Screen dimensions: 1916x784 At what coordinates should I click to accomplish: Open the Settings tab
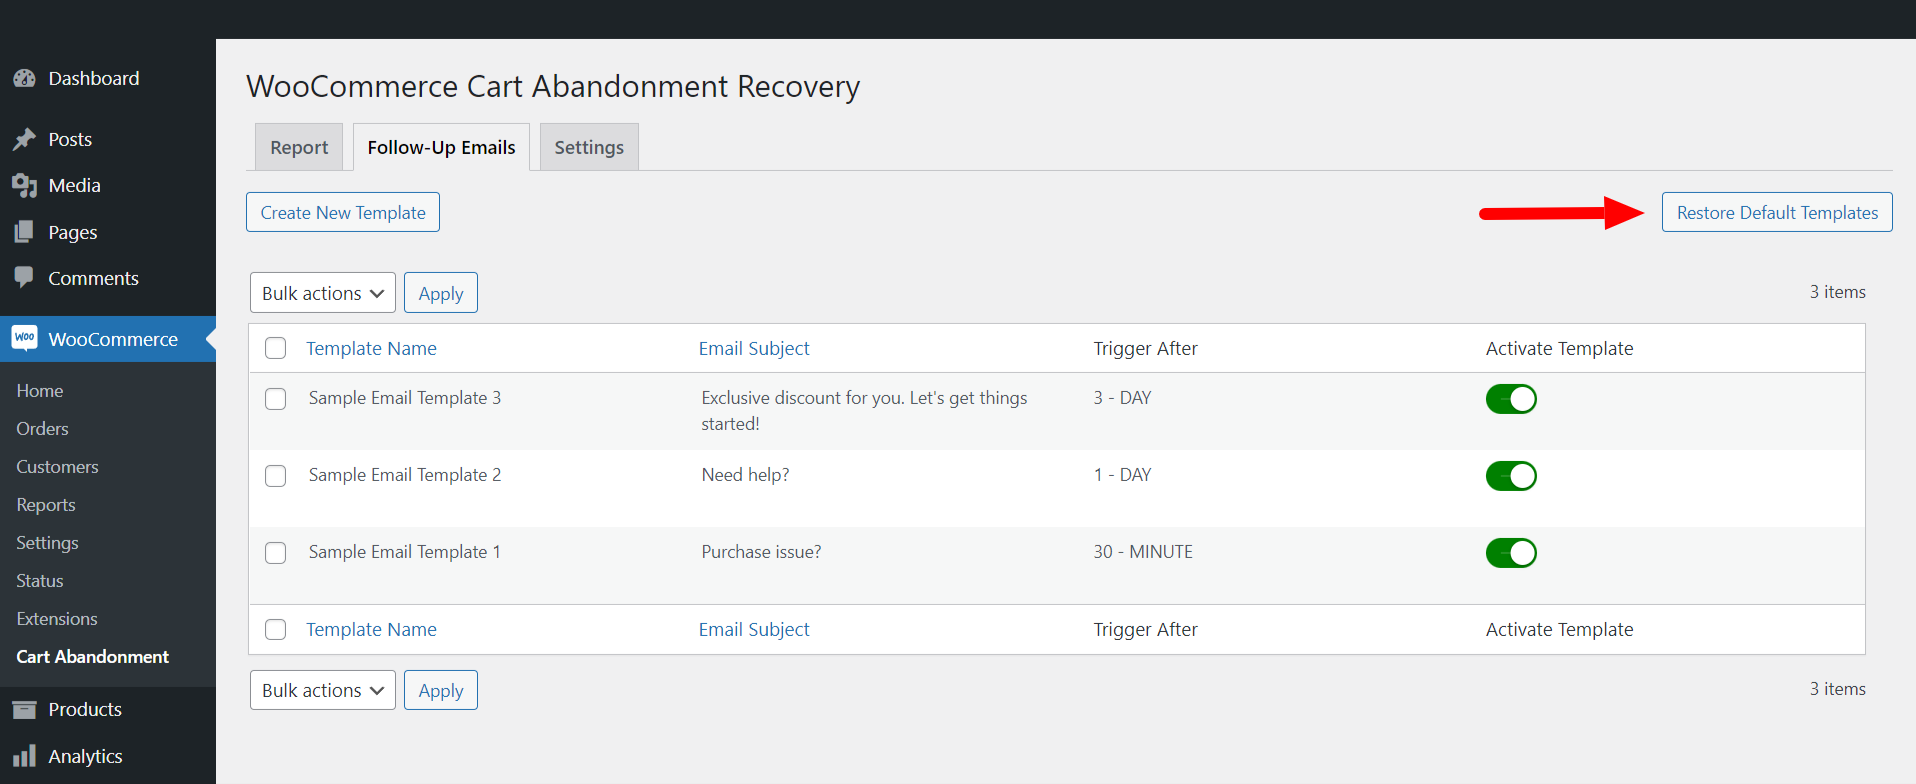[x=589, y=148]
